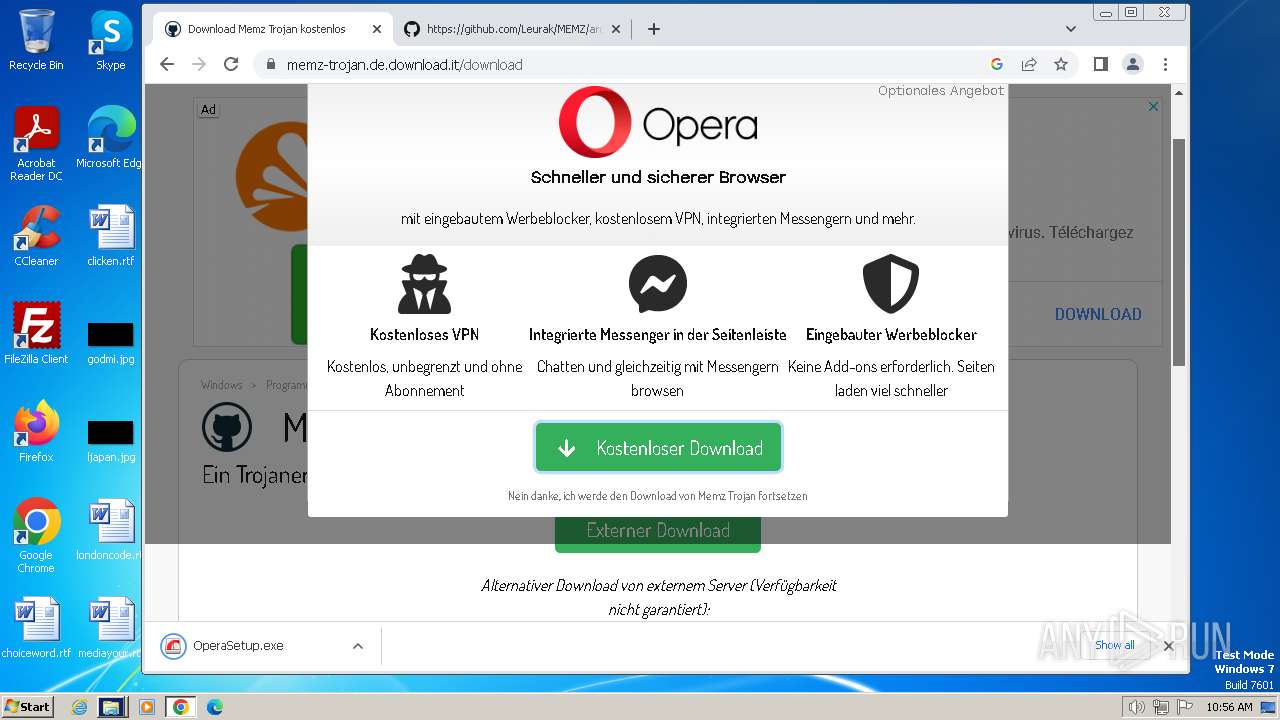Click the network tray icon
Image resolution: width=1280 pixels, height=720 pixels.
pyautogui.click(x=1161, y=707)
